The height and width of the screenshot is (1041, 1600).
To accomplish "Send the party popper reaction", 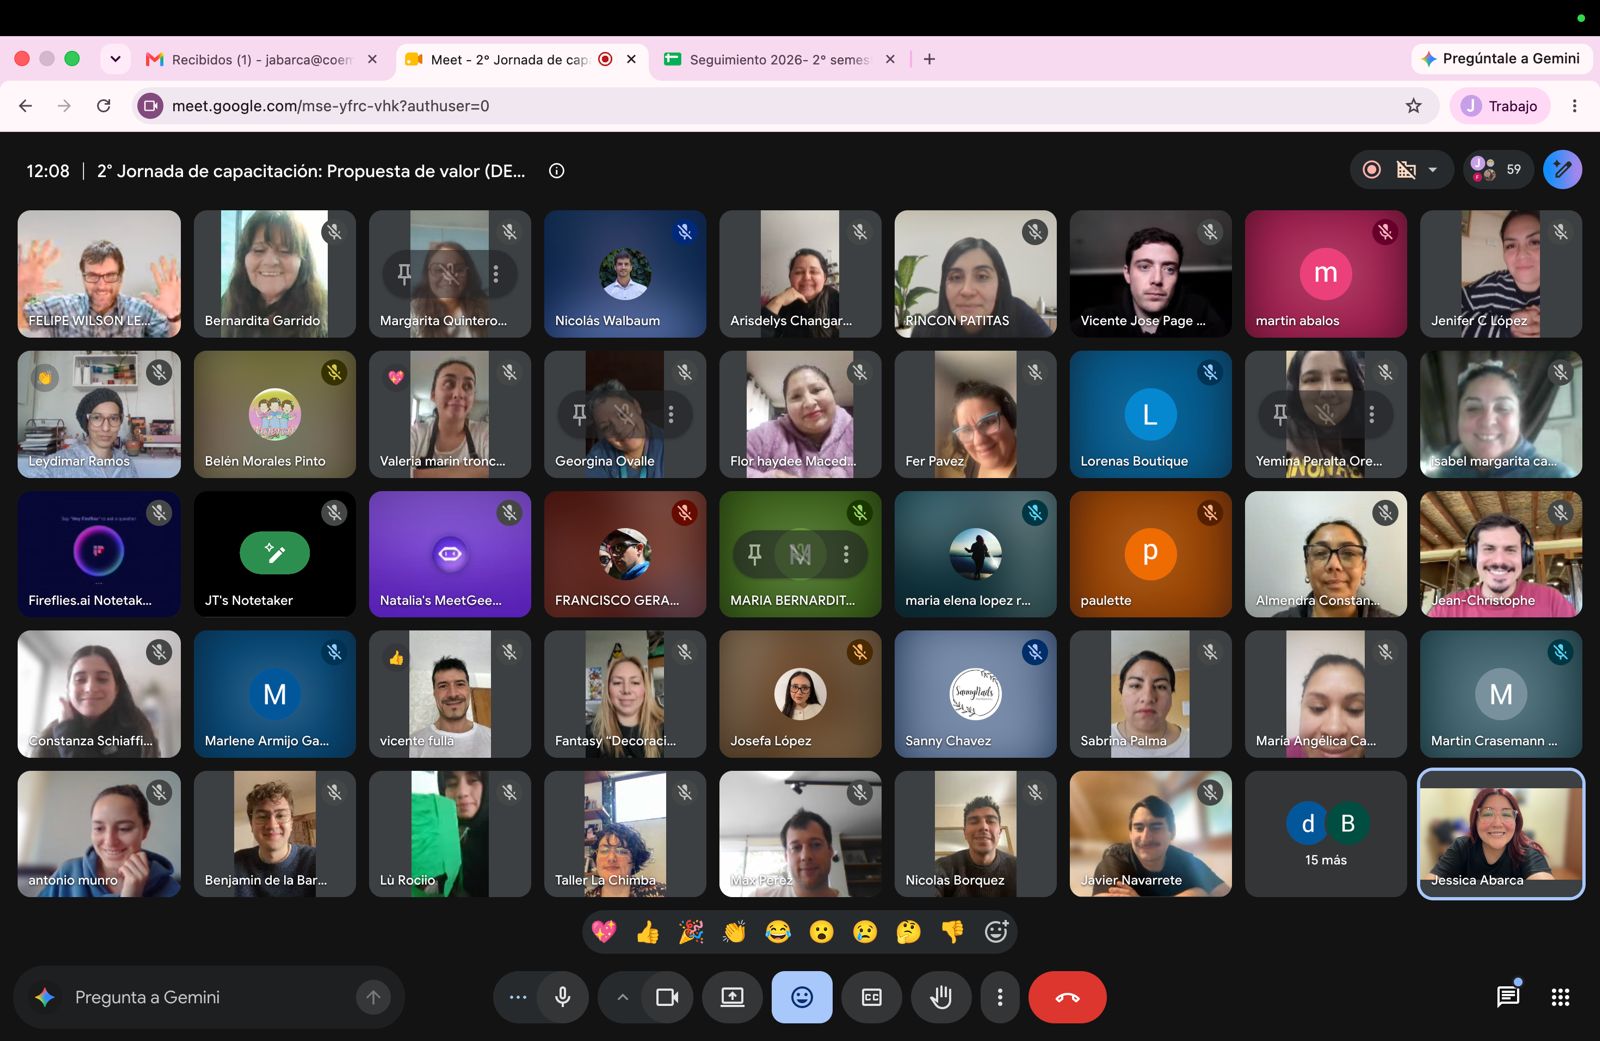I will point(691,932).
